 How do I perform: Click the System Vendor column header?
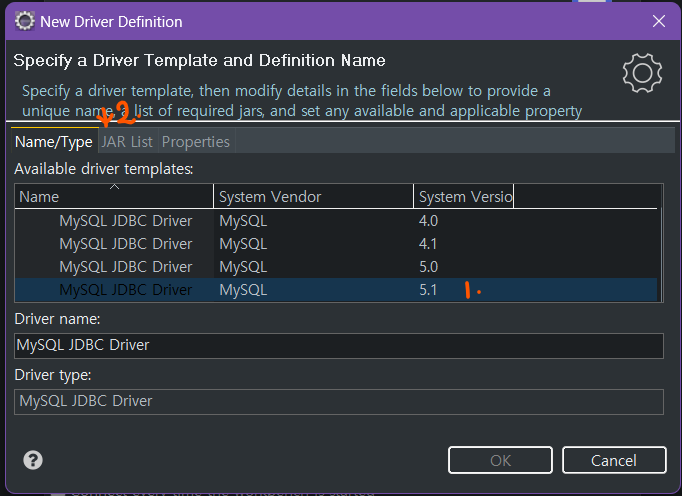coord(314,197)
